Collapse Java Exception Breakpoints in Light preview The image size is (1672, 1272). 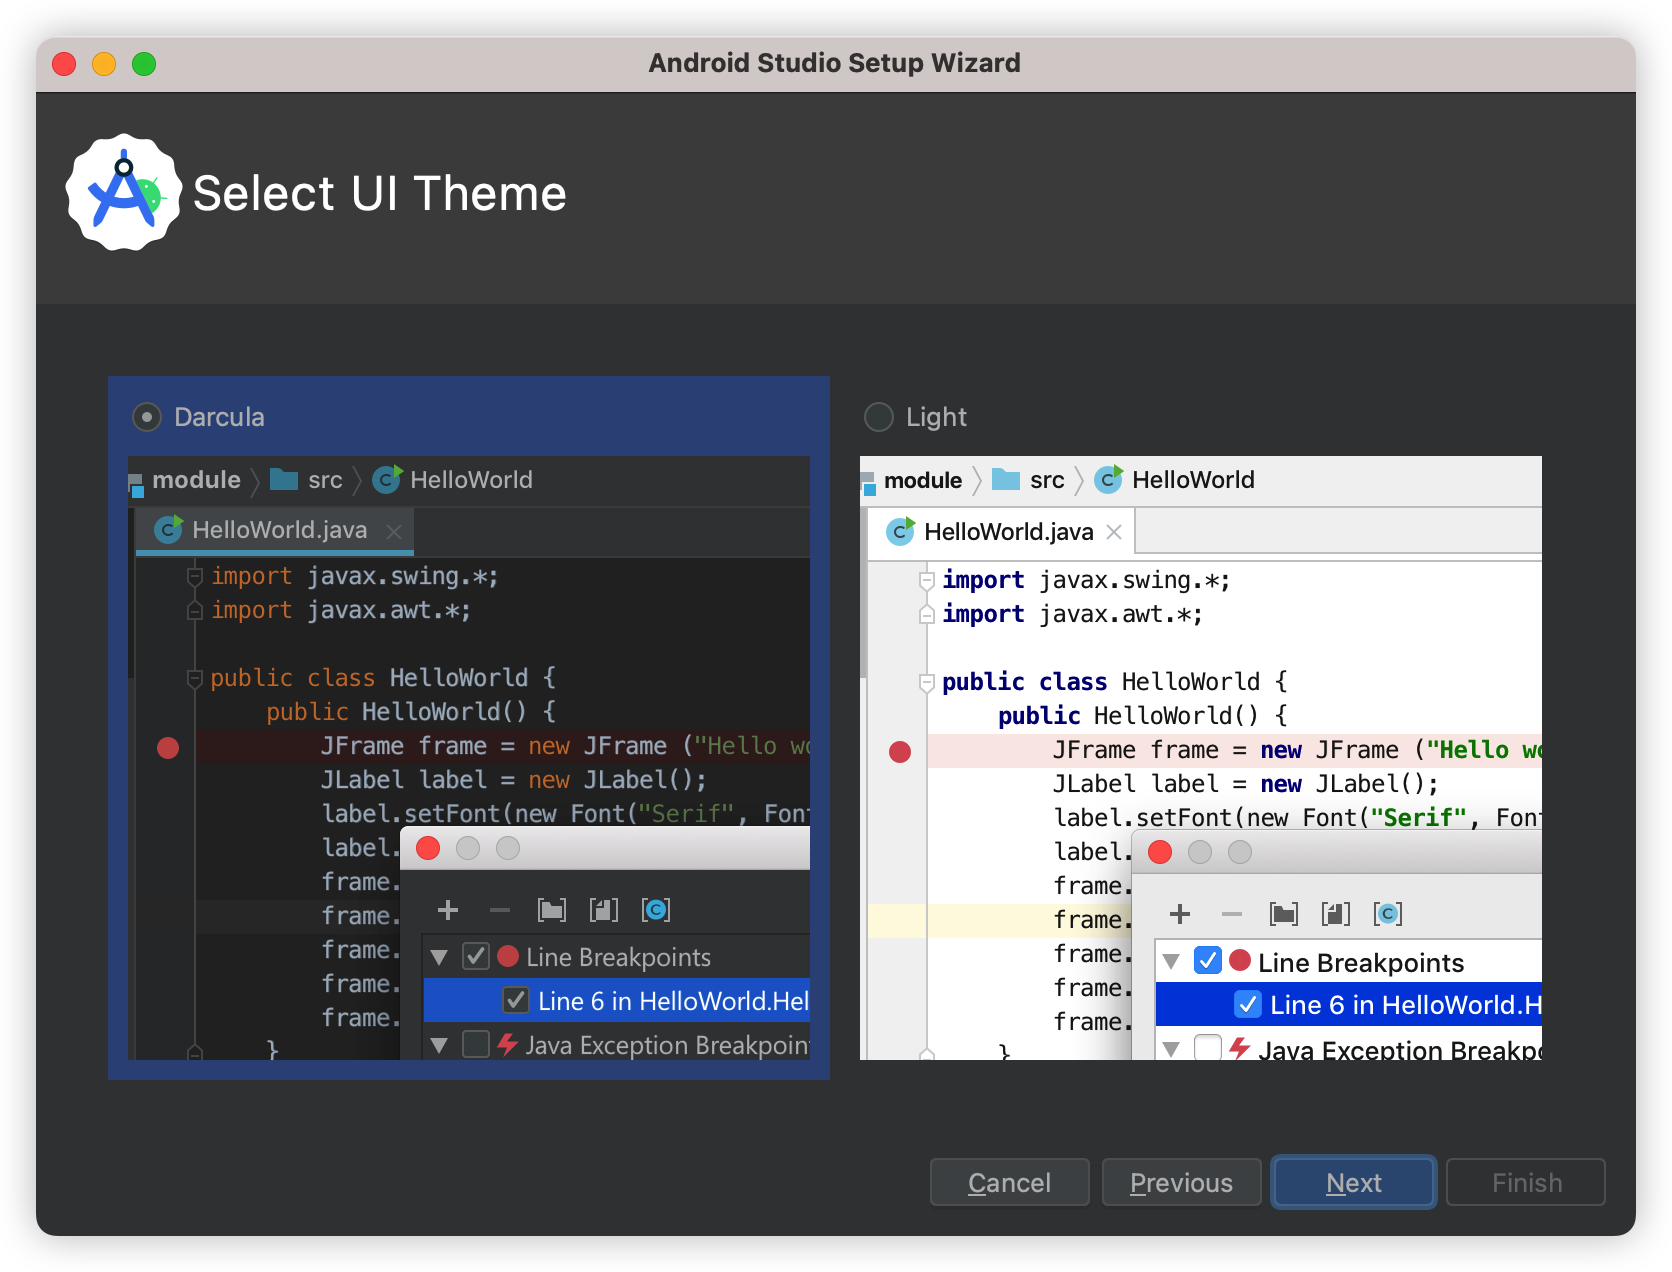(x=1171, y=1049)
